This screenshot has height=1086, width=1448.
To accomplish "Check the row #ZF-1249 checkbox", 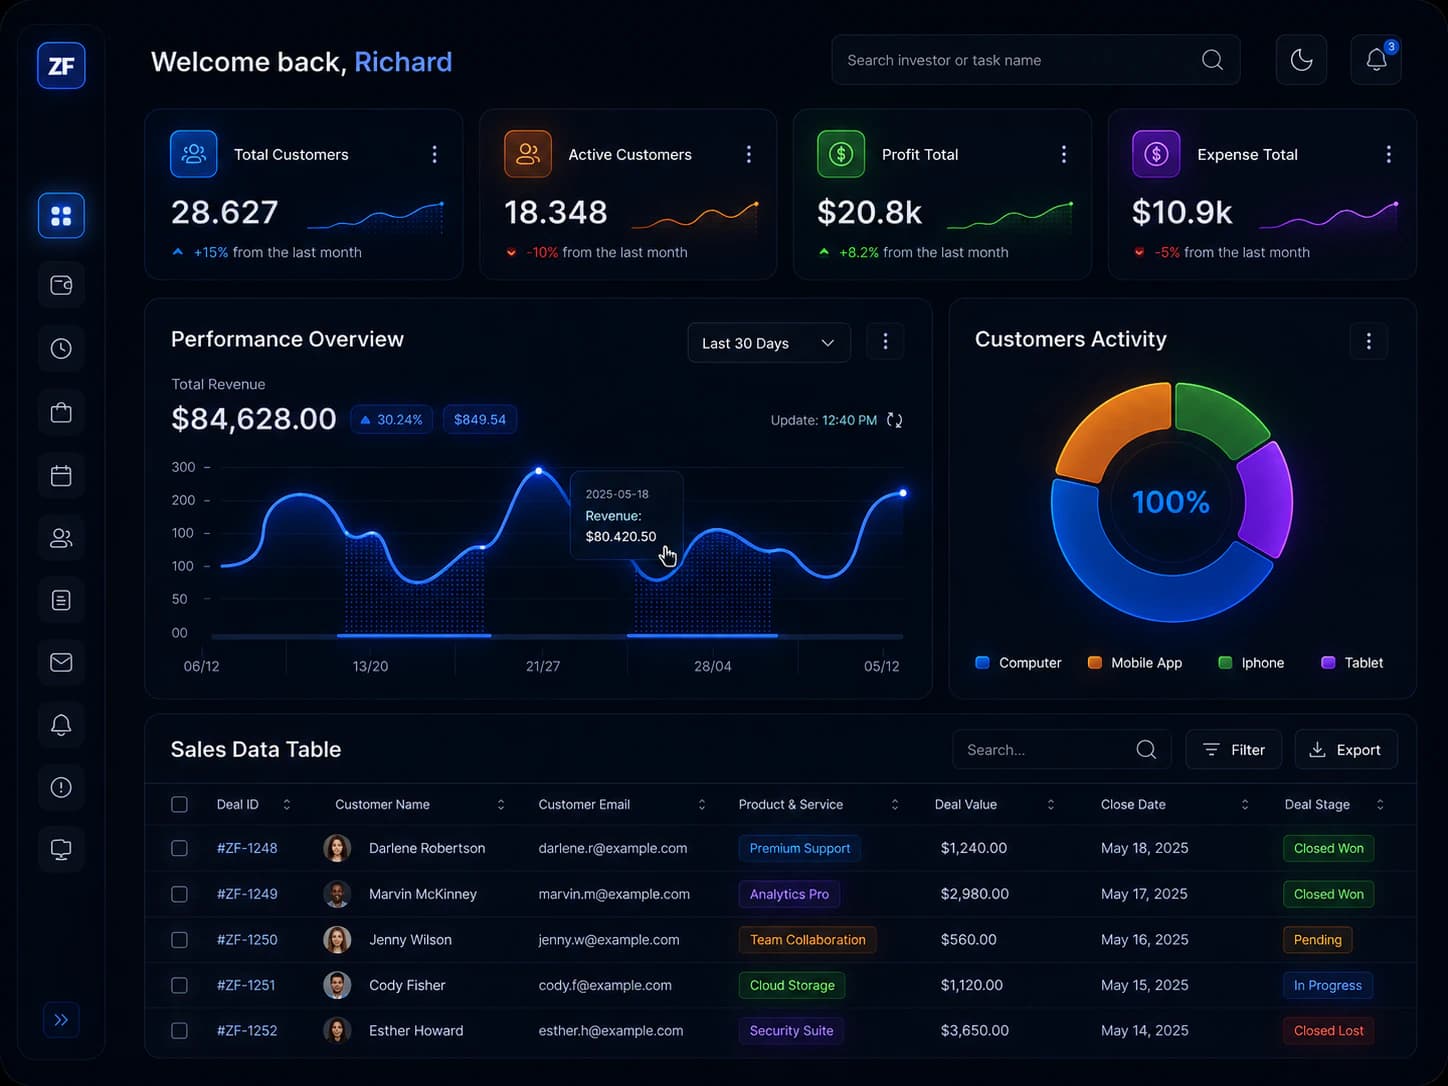I will point(179,894).
